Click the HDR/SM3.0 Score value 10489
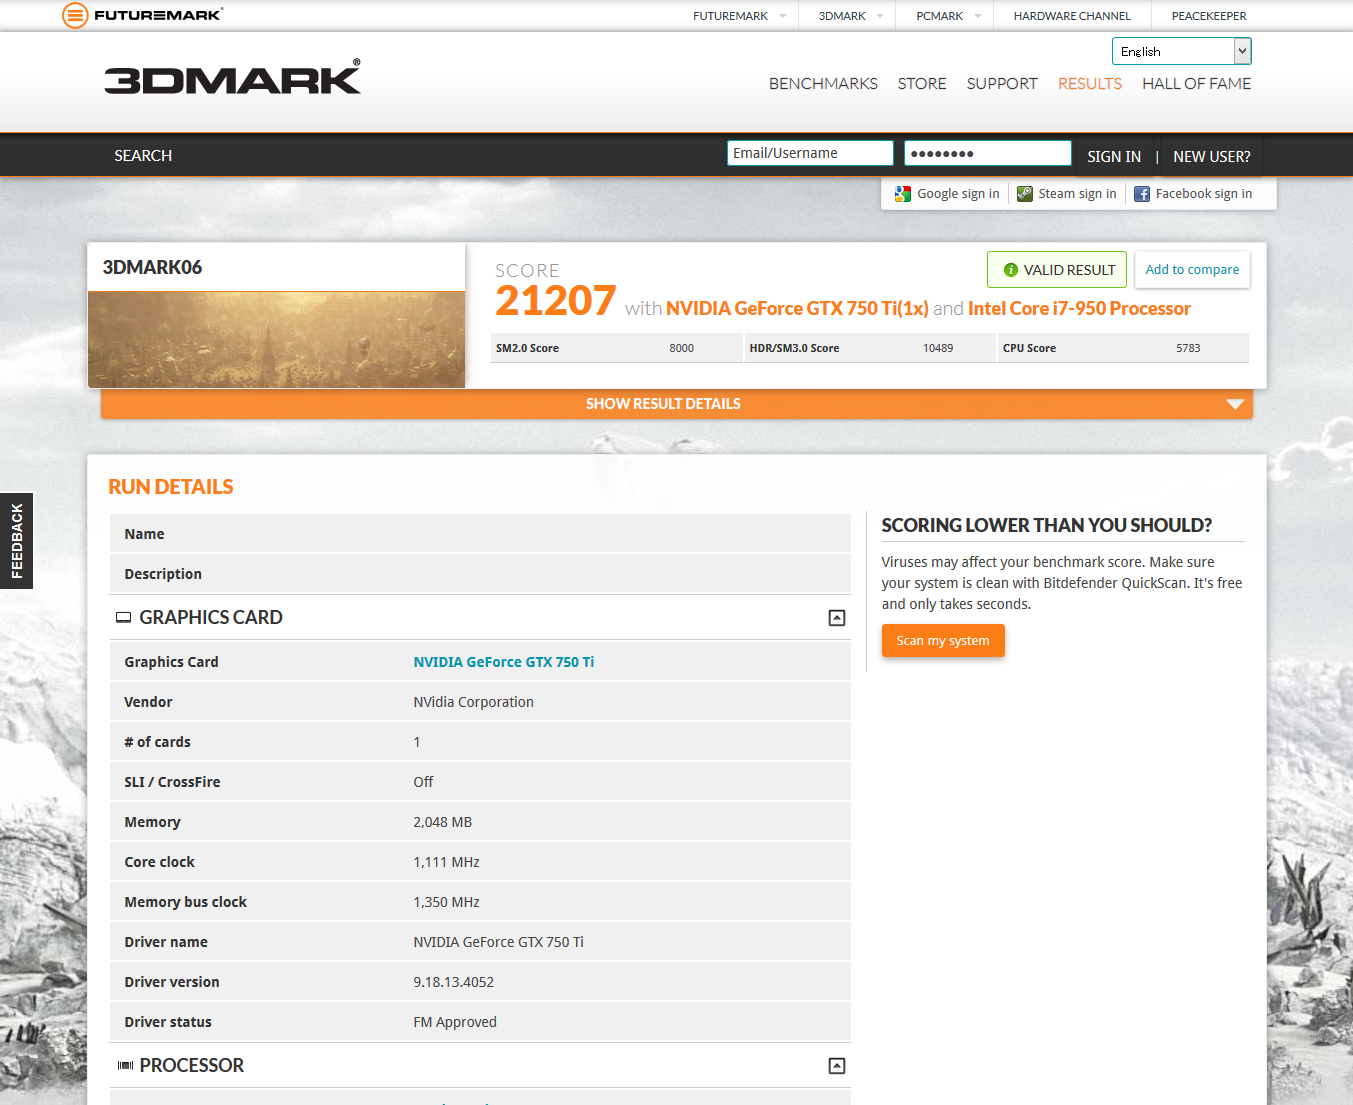The height and width of the screenshot is (1105, 1353). (x=938, y=348)
